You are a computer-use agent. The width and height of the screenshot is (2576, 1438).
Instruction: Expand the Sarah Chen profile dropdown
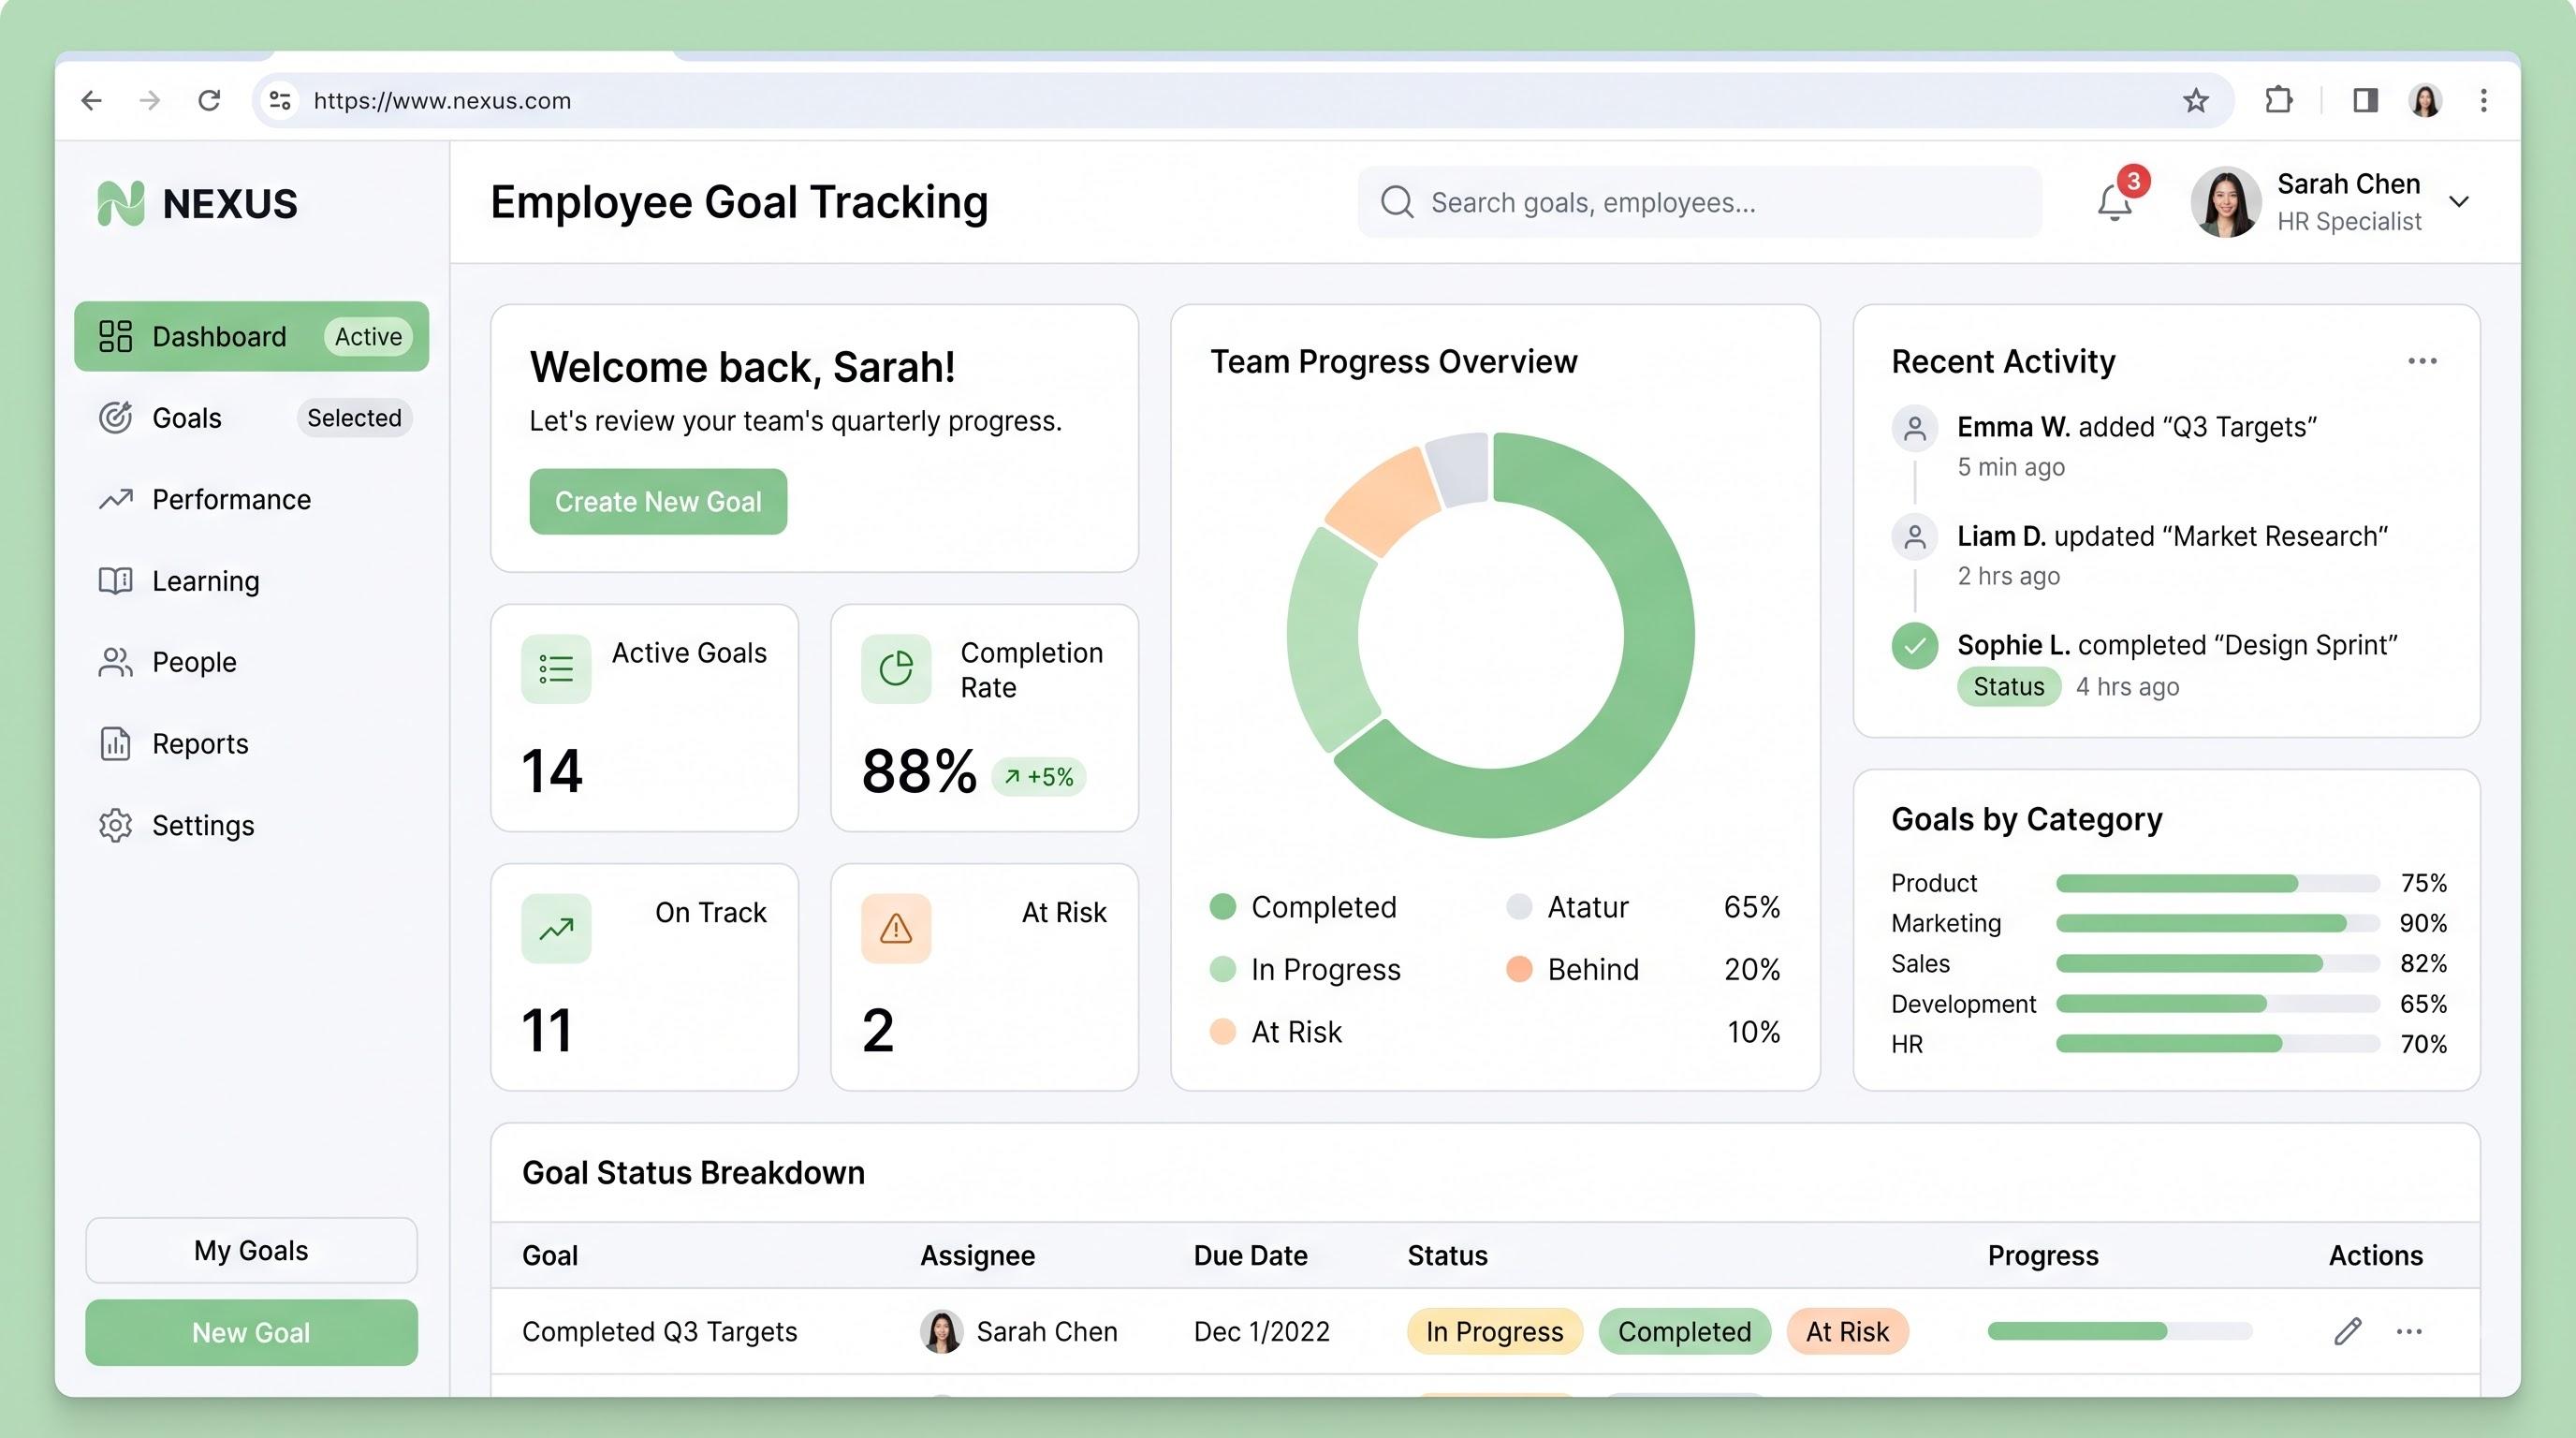tap(2459, 202)
